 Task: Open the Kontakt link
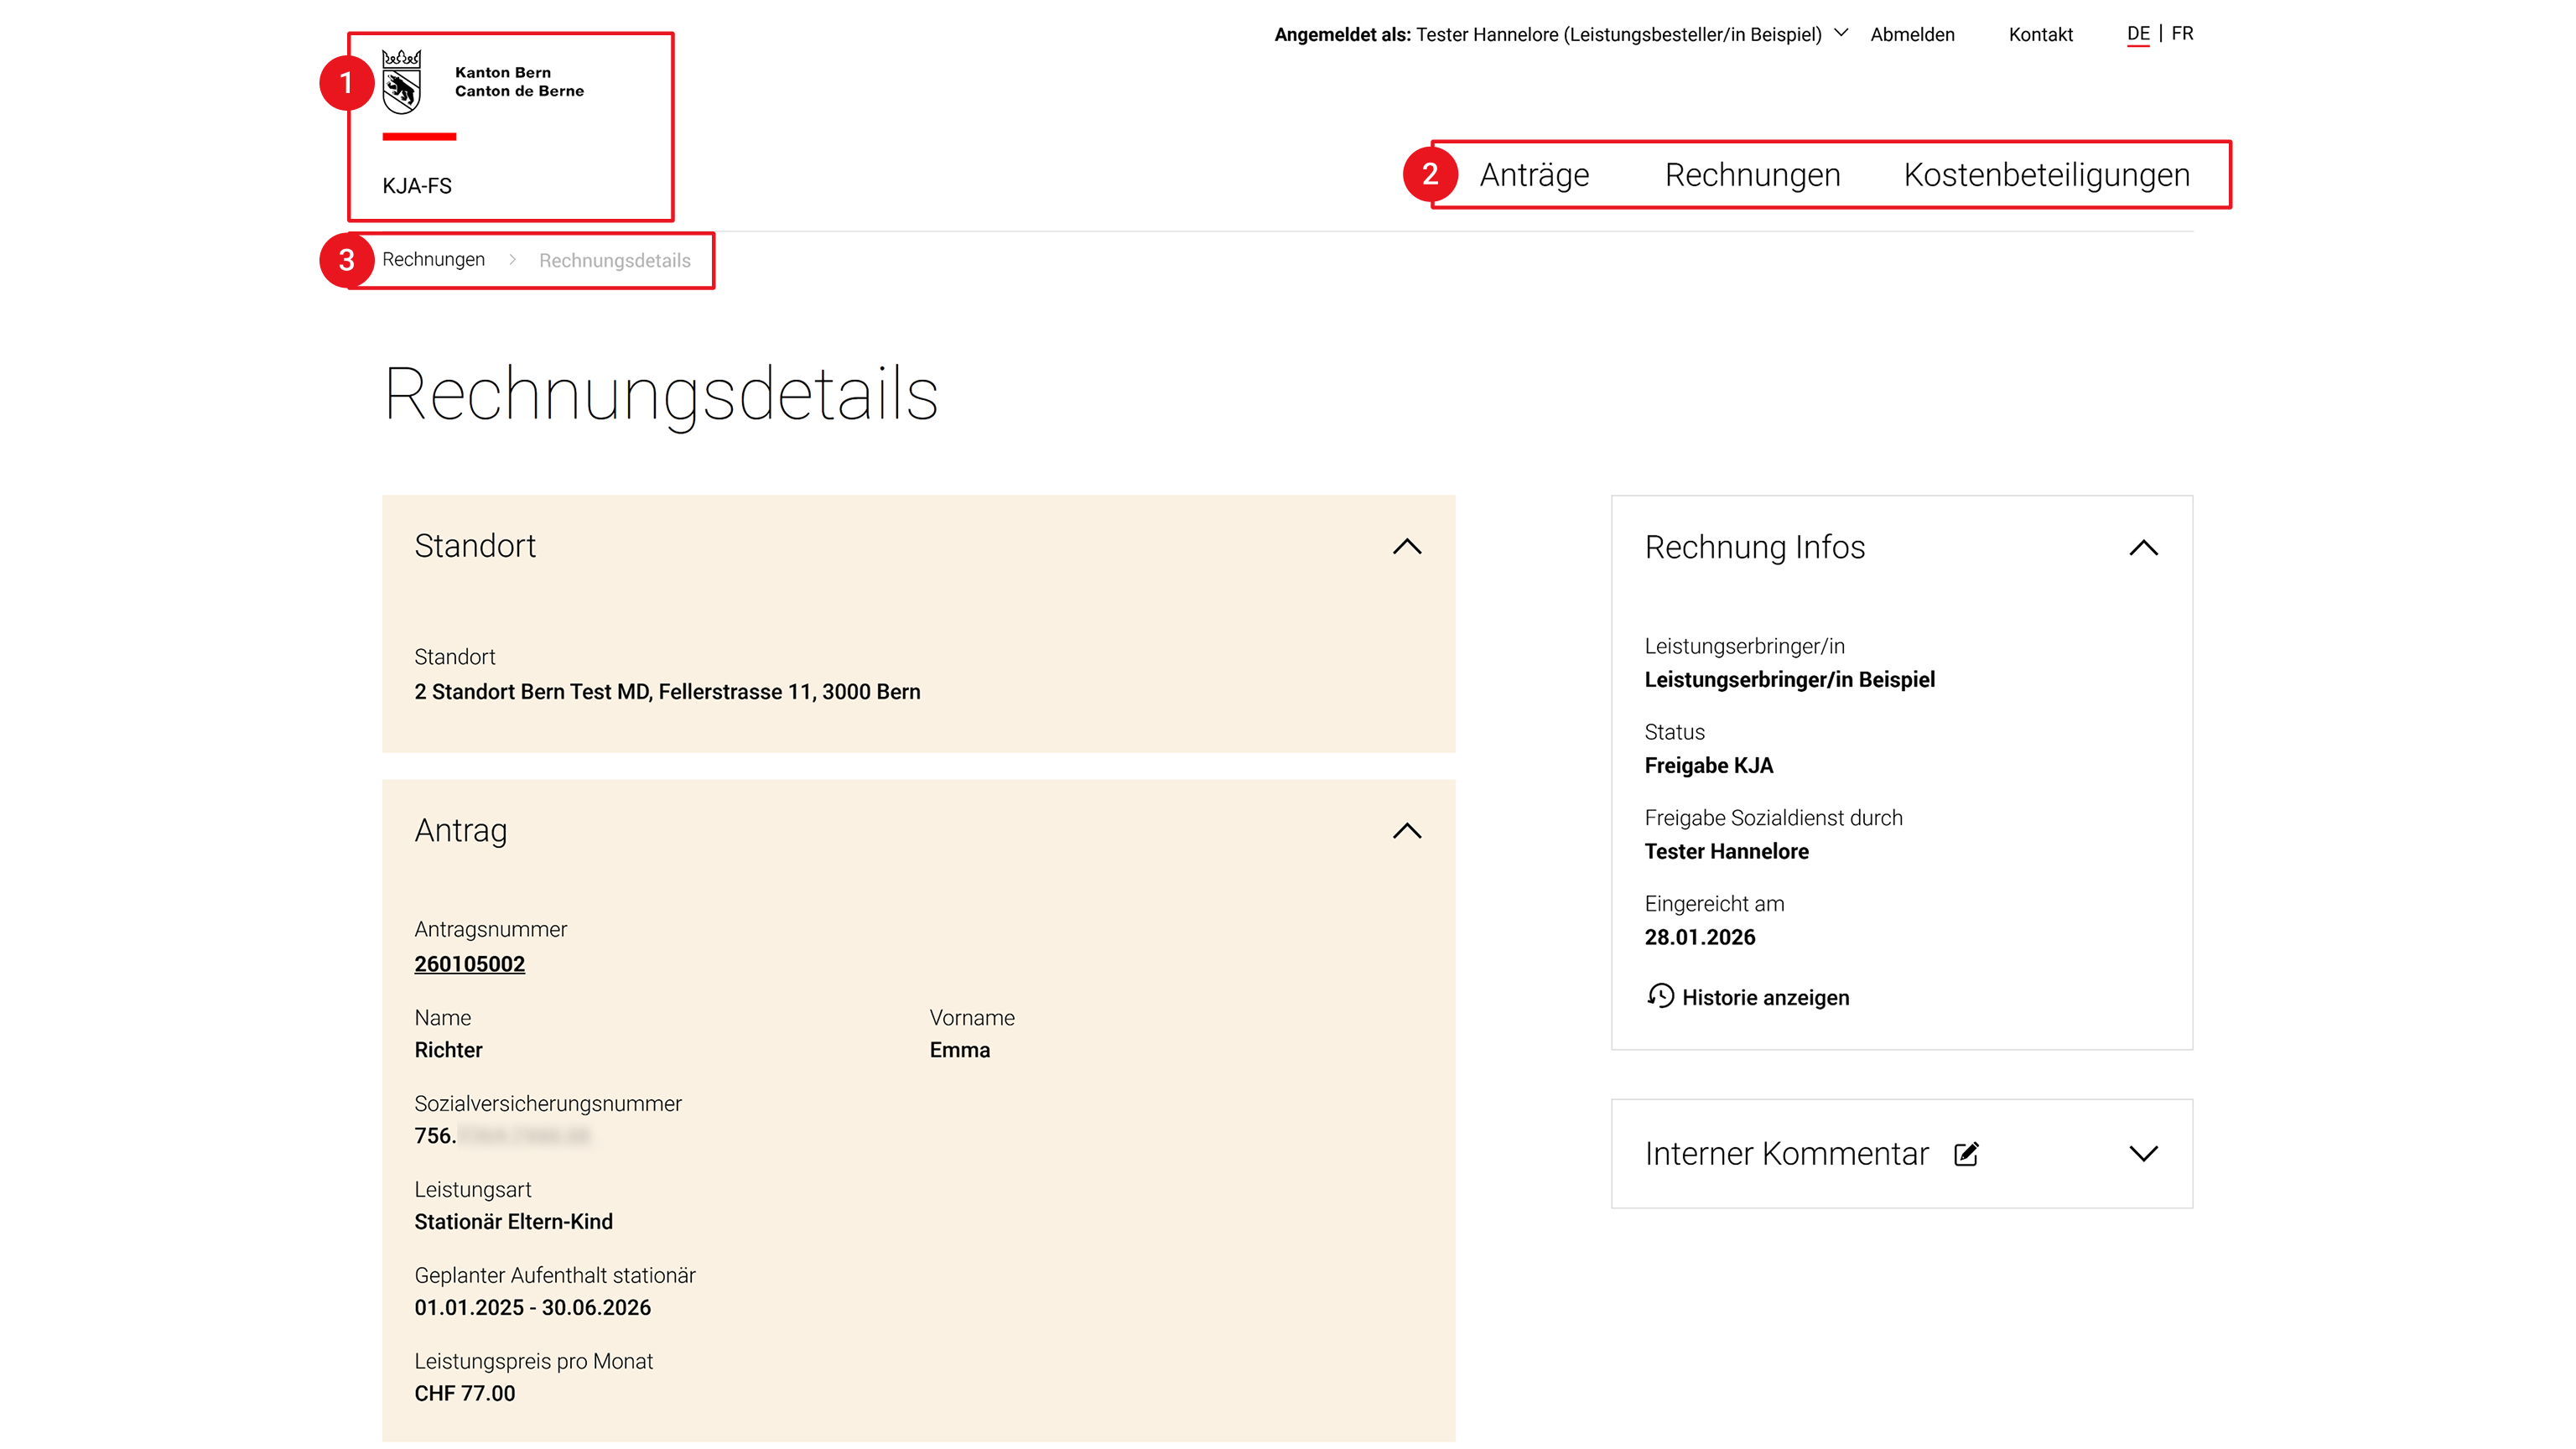click(x=2040, y=35)
